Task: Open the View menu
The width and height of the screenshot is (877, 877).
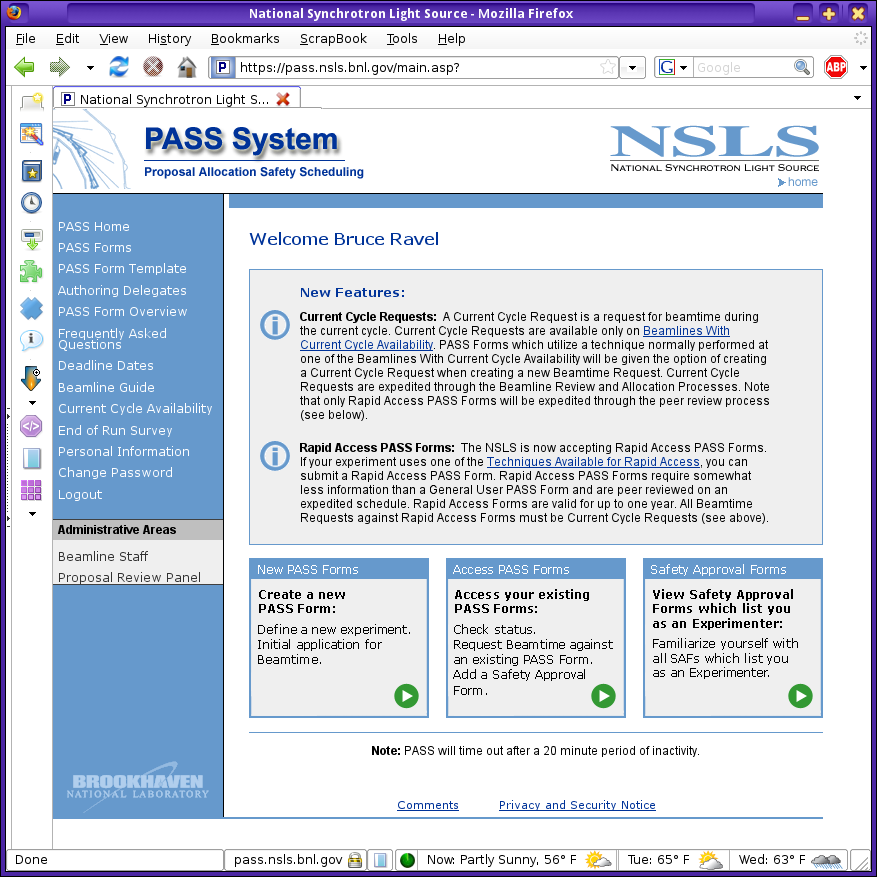Action: pos(114,39)
